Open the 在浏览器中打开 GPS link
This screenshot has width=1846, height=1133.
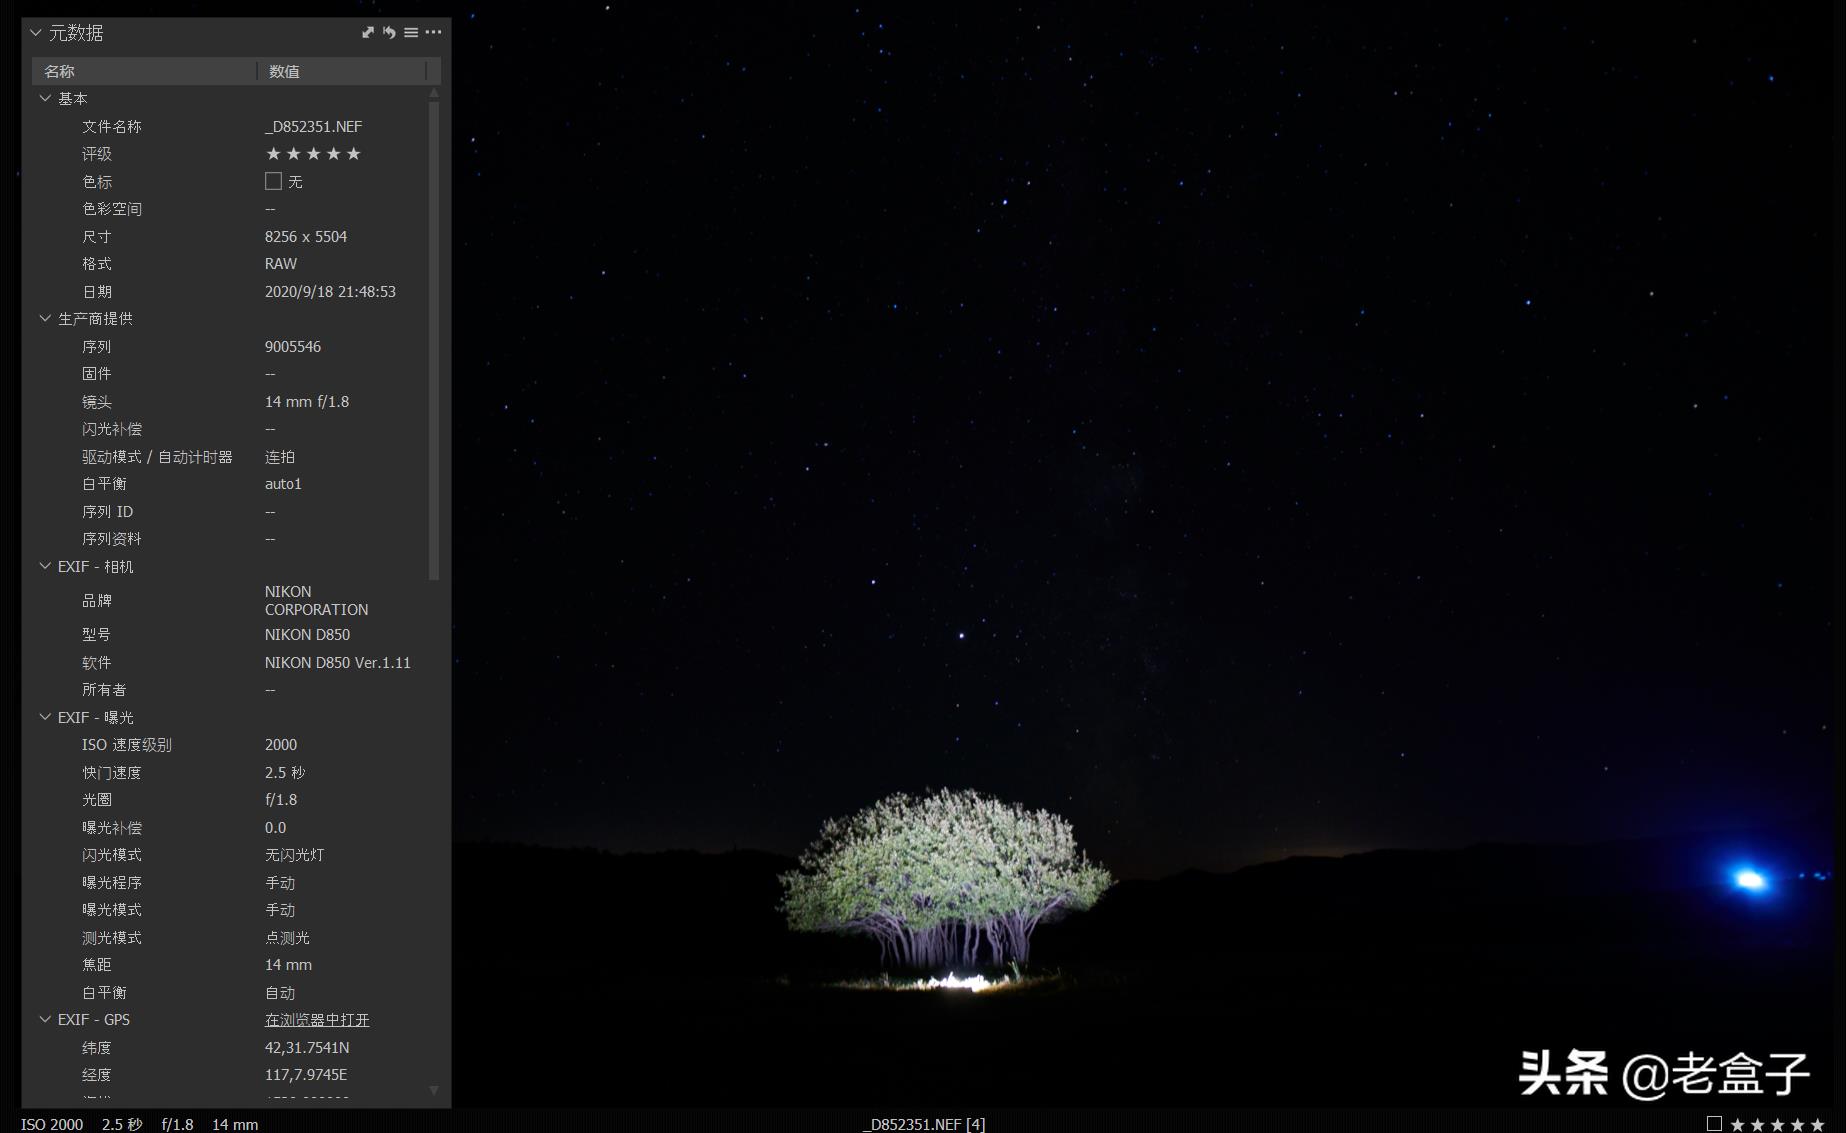tap(317, 1020)
